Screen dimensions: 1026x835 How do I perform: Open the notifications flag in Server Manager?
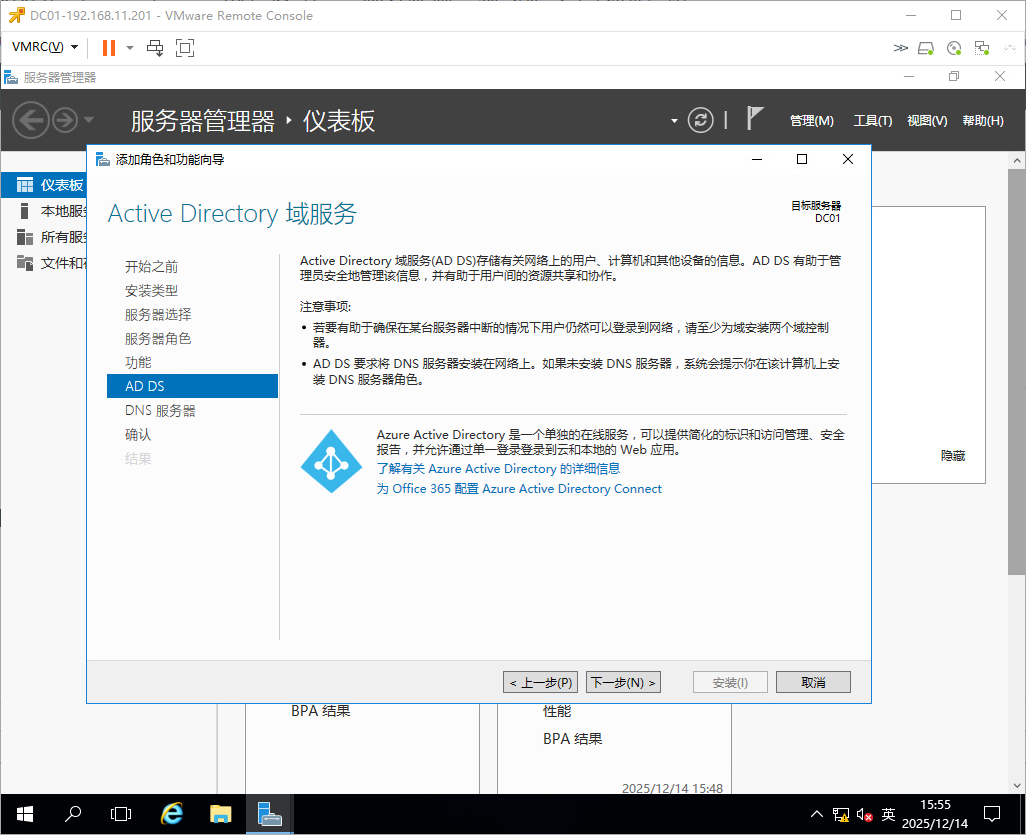[754, 119]
